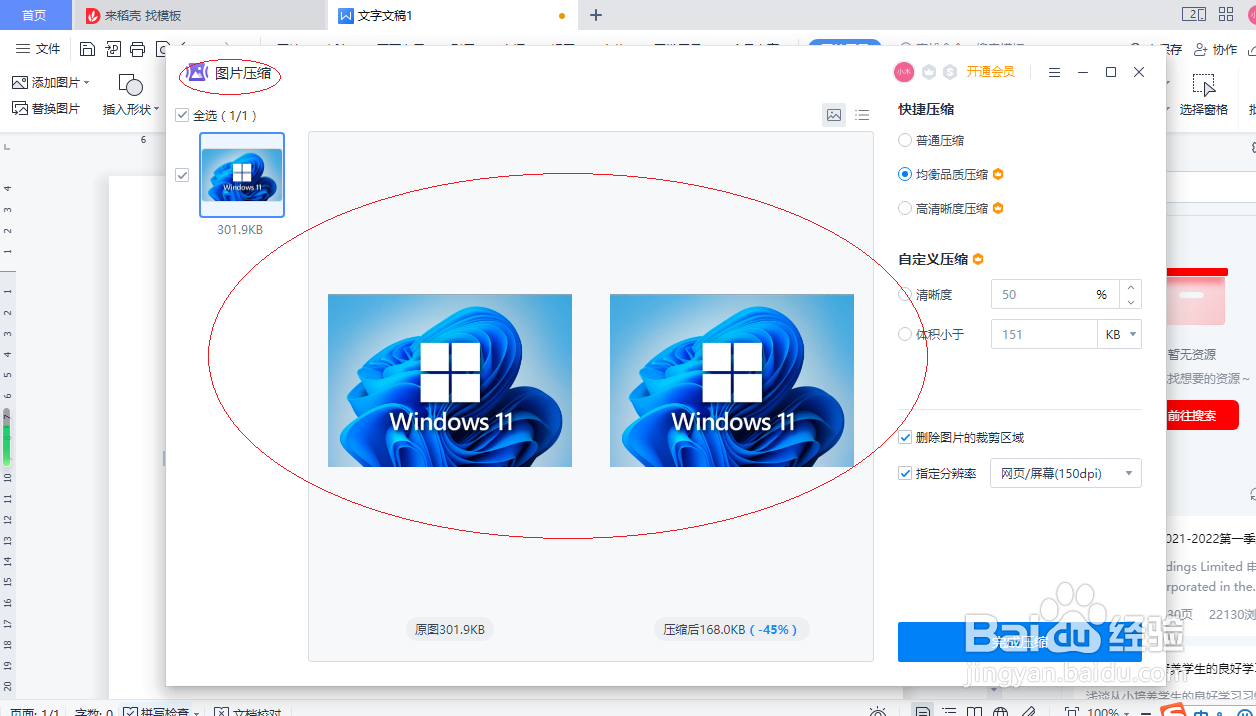Click the premium badge next to HD compression
Image resolution: width=1256 pixels, height=716 pixels.
pos(998,208)
